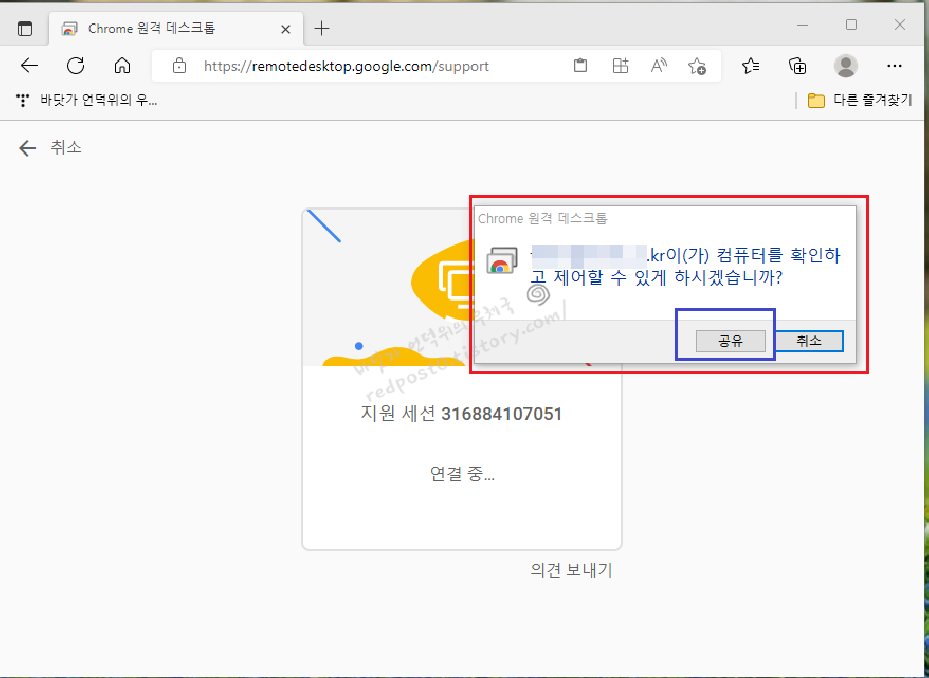Open the browser settings ellipsis menu
The height and width of the screenshot is (678, 929).
point(894,66)
